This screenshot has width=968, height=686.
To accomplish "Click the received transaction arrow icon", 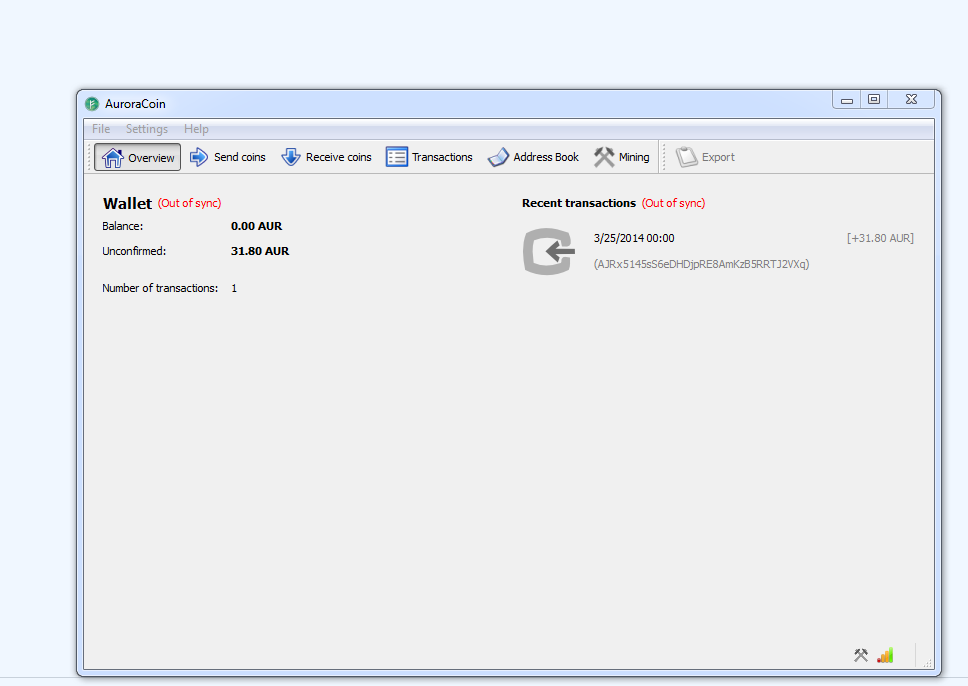I will click(549, 251).
